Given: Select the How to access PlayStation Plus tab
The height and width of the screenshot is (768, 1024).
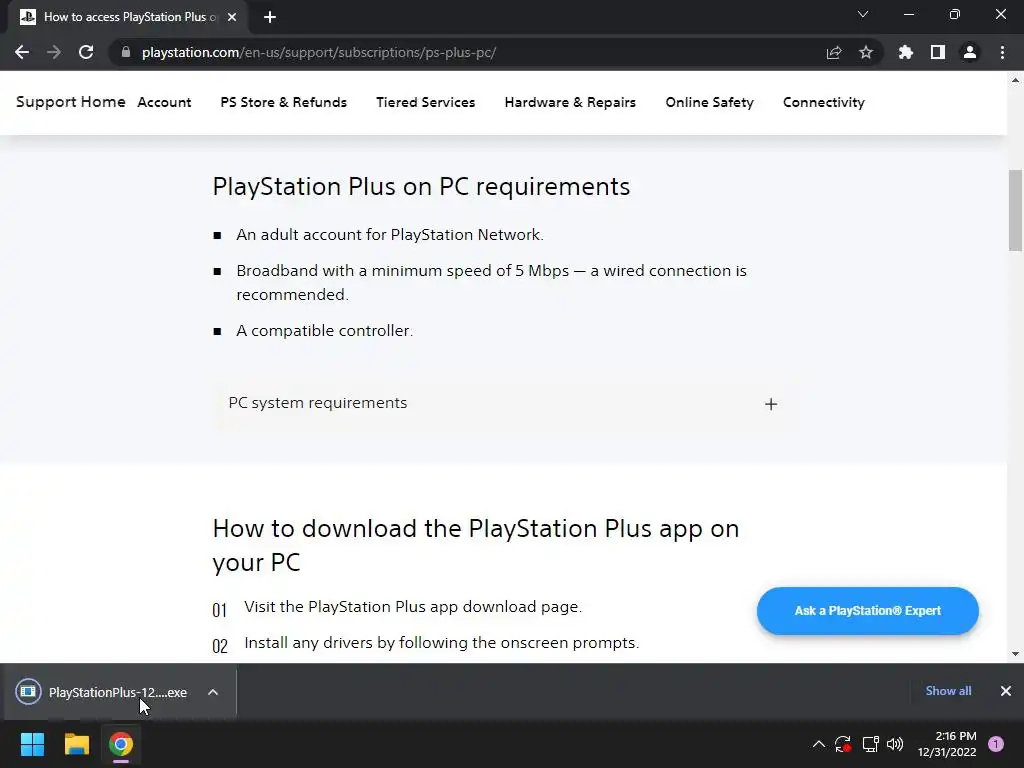Looking at the screenshot, I should coord(127,17).
